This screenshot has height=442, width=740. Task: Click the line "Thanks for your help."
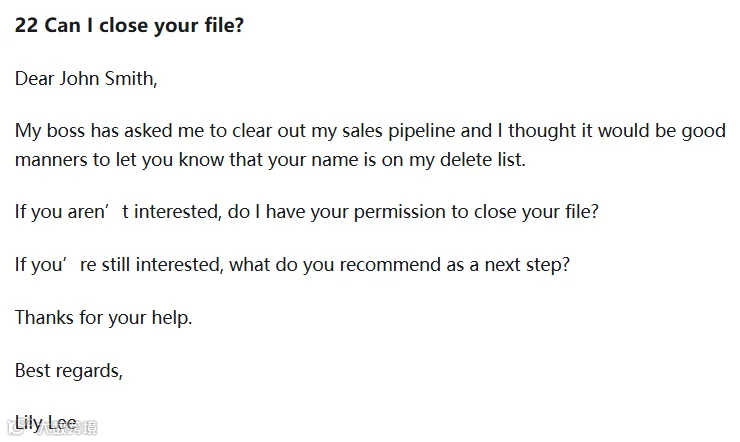[103, 317]
